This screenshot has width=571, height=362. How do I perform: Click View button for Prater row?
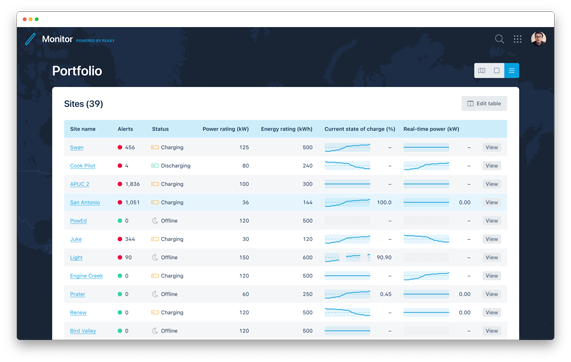pos(491,294)
